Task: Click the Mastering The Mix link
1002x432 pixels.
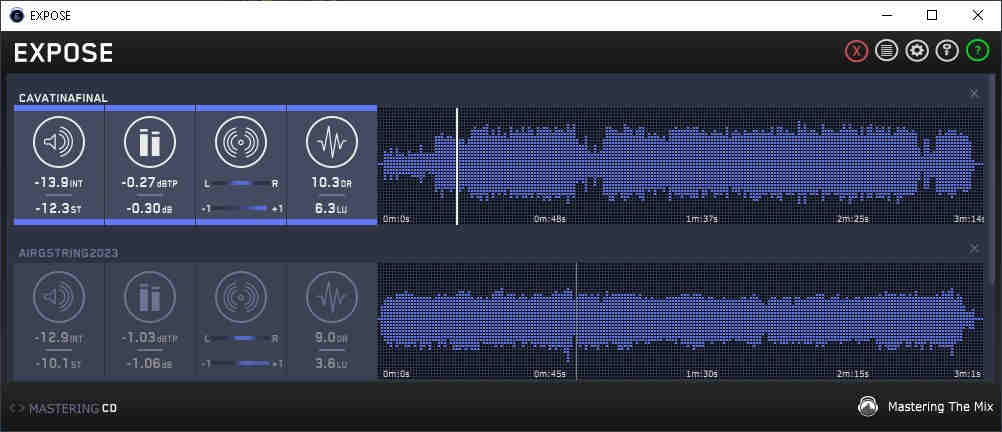Action: click(x=941, y=407)
